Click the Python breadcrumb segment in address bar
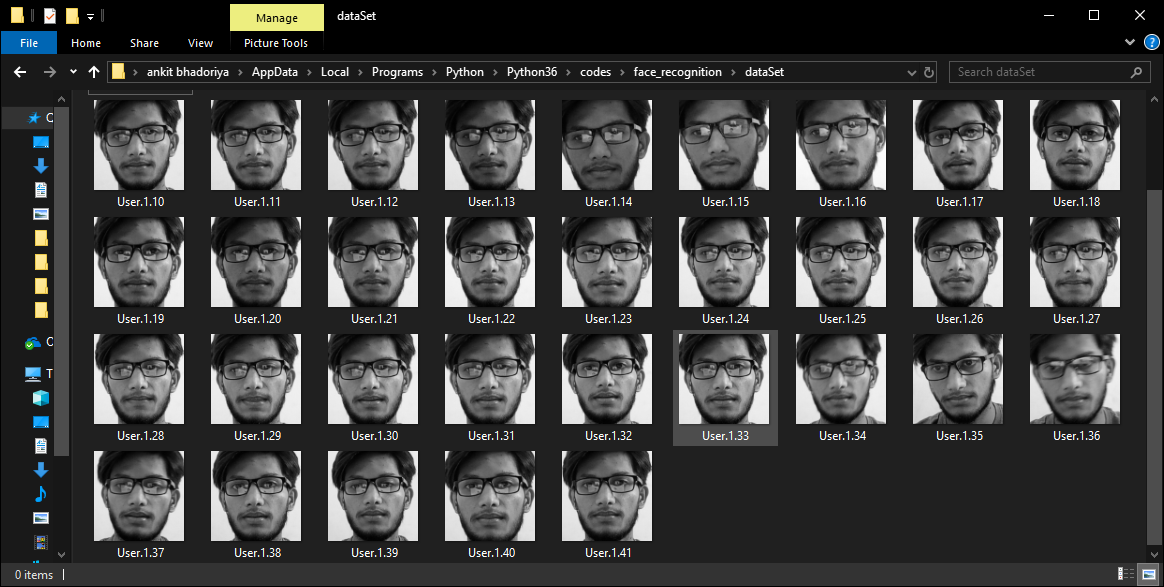 465,72
